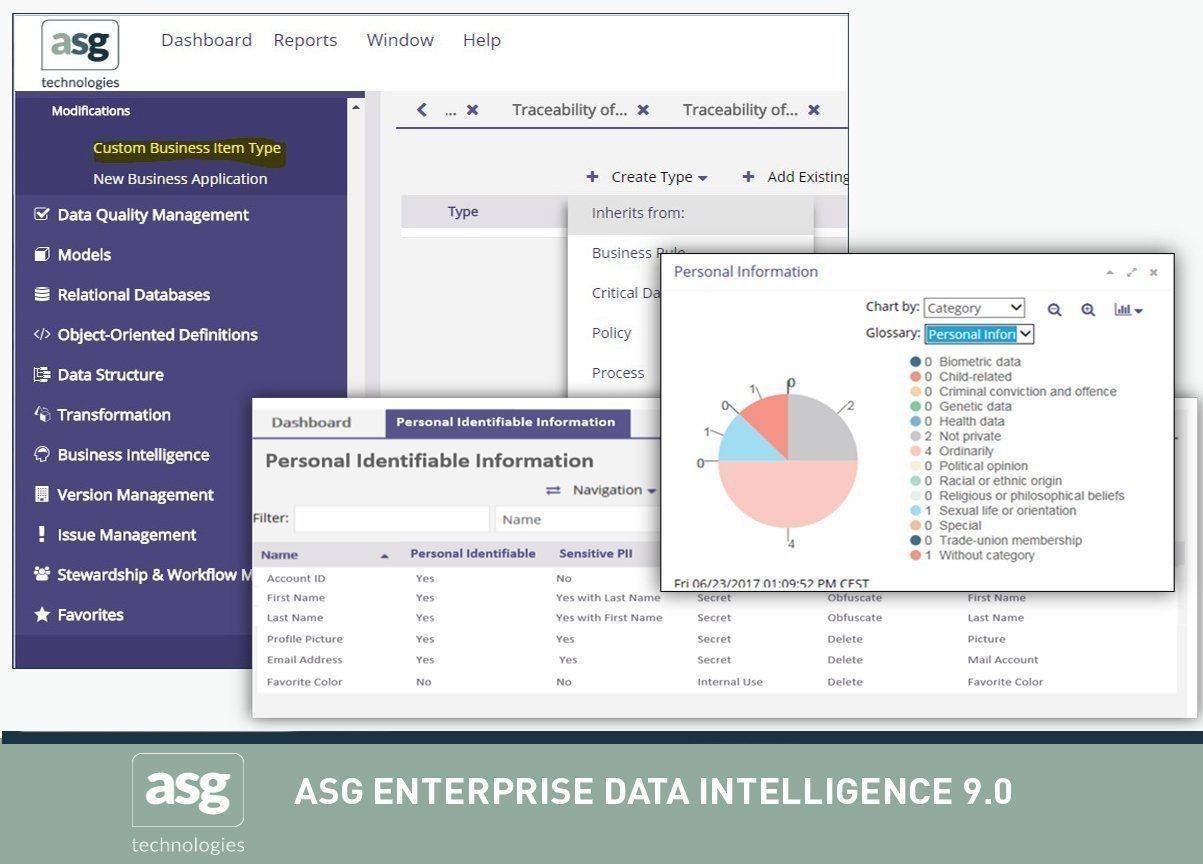Click the Modifications sidebar heading

pyautogui.click(x=91, y=111)
